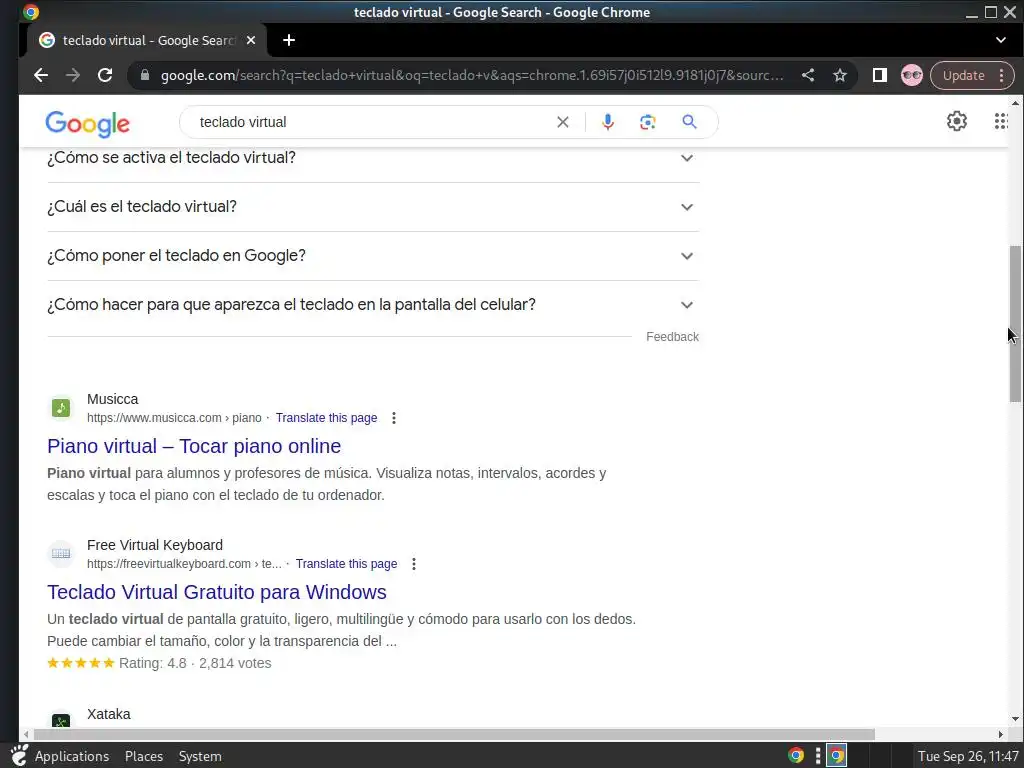Viewport: 1024px width, 768px height.
Task: Click the teclado virtual search field
Action: click(x=372, y=122)
